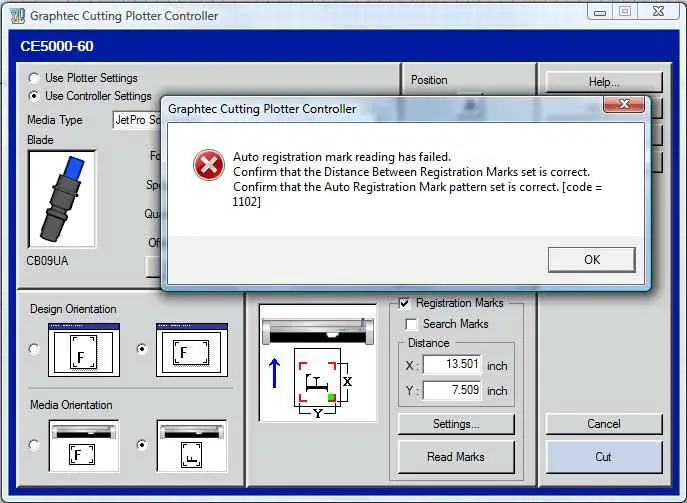Click the Graphtec app icon in title bar
This screenshot has width=687, height=503.
tap(17, 16)
